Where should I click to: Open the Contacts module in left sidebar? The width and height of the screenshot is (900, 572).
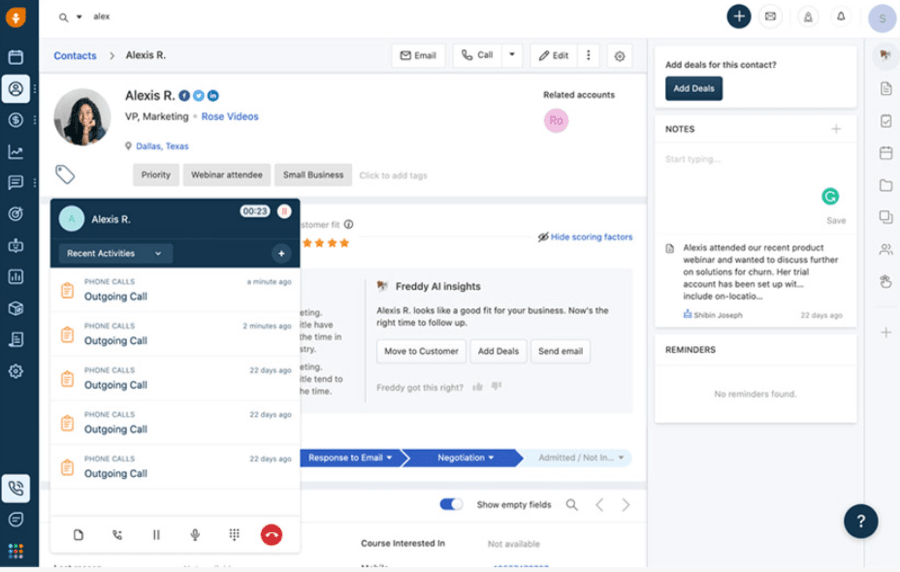point(16,89)
